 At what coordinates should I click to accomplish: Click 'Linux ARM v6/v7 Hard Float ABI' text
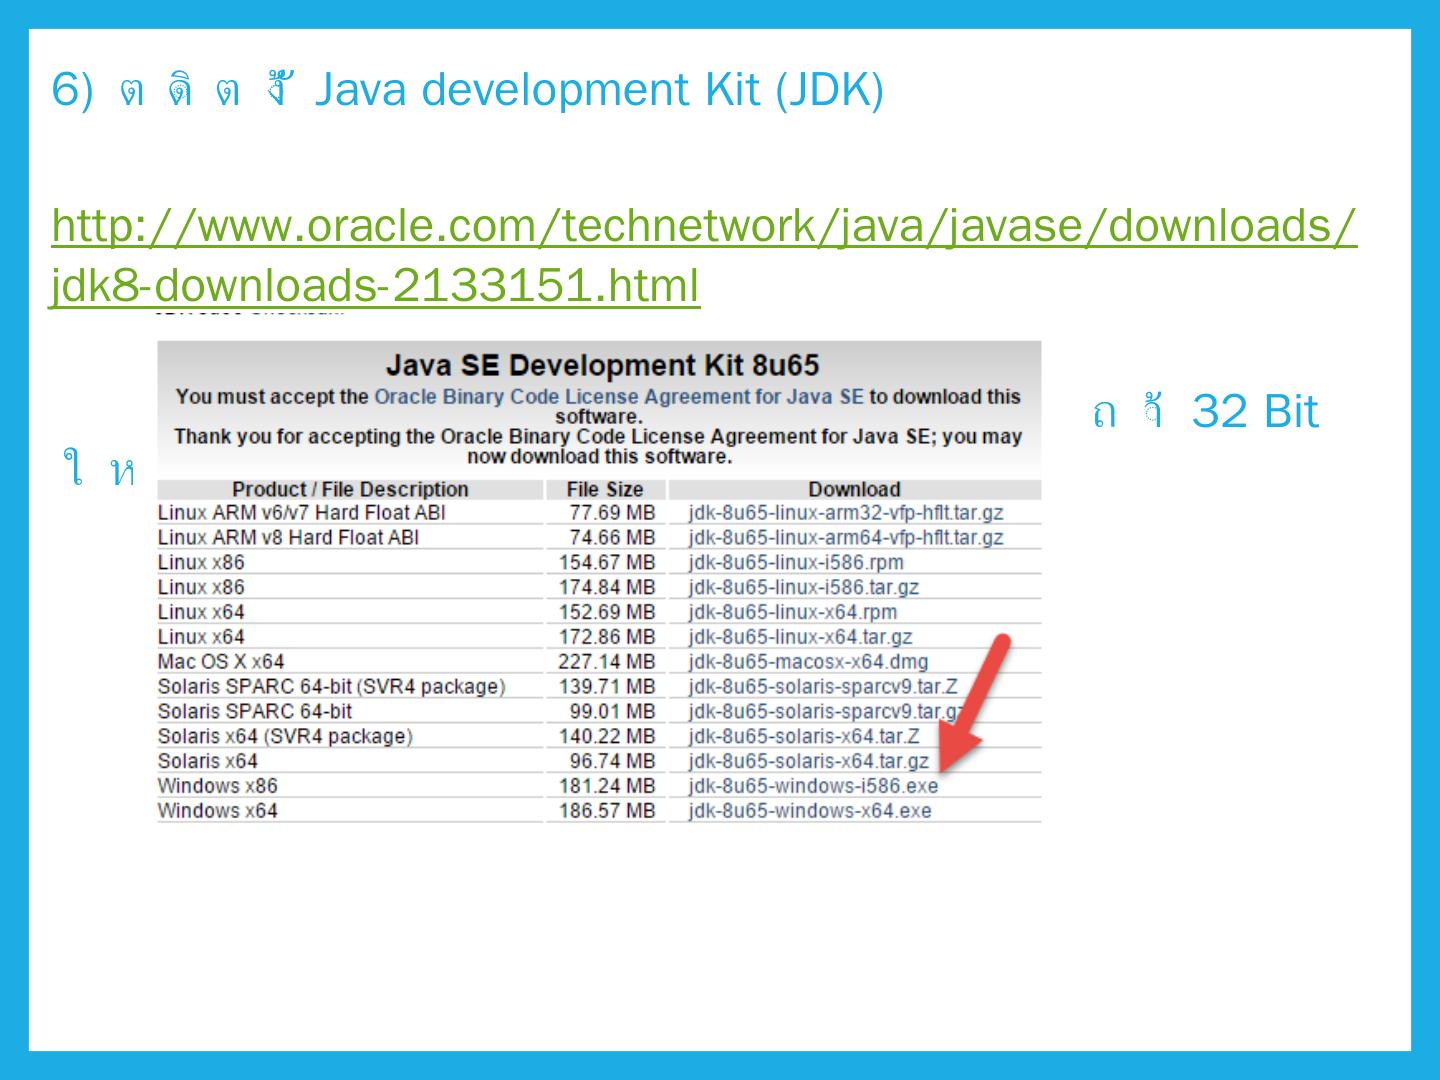point(301,513)
